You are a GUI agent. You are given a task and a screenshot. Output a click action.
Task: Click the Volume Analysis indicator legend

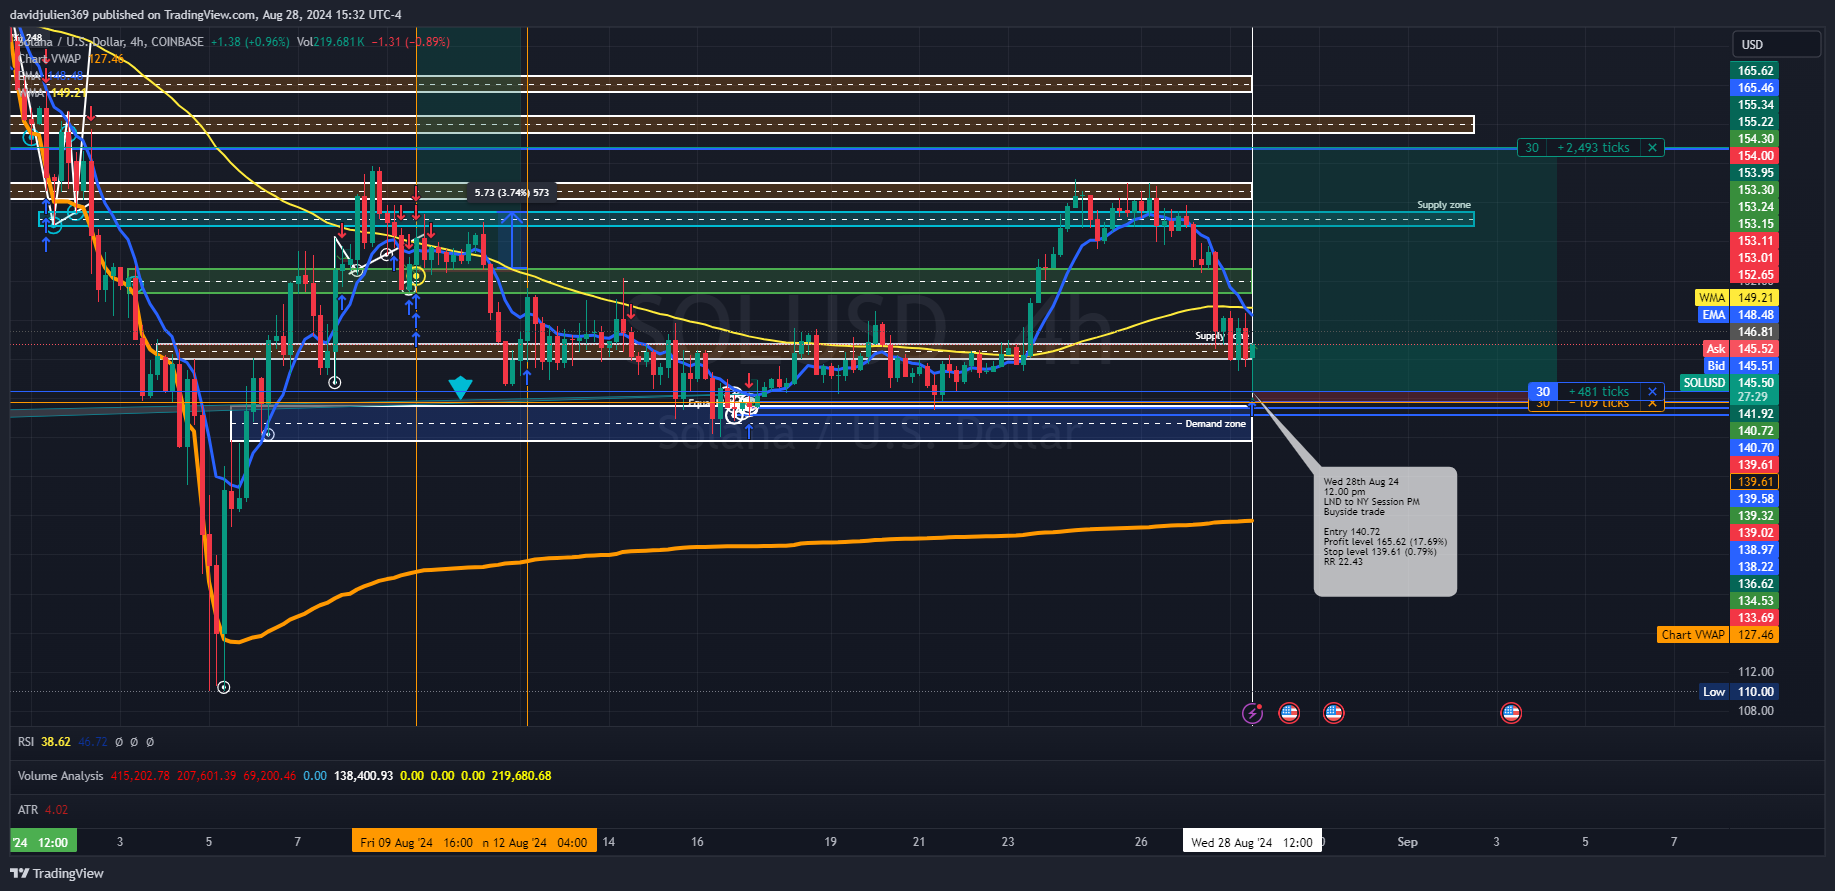[60, 776]
